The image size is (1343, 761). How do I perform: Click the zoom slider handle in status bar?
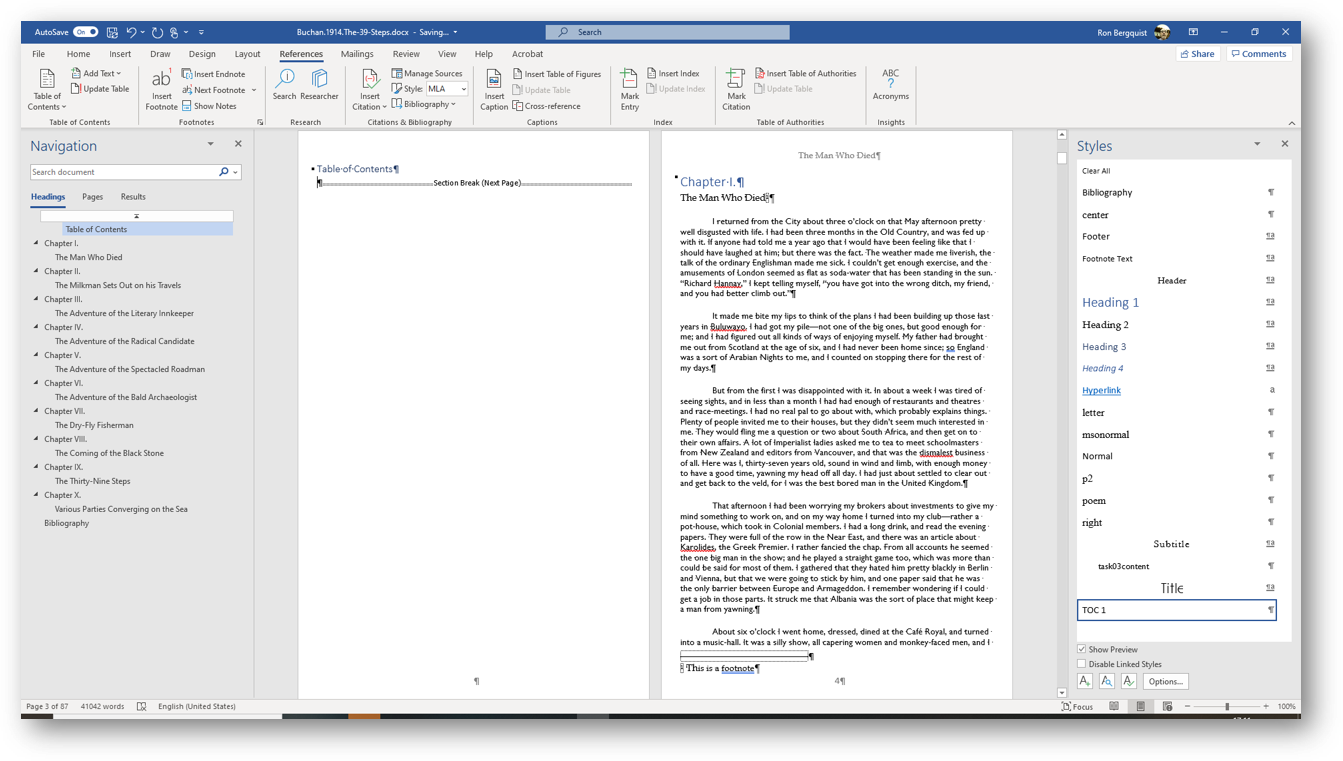click(1227, 707)
